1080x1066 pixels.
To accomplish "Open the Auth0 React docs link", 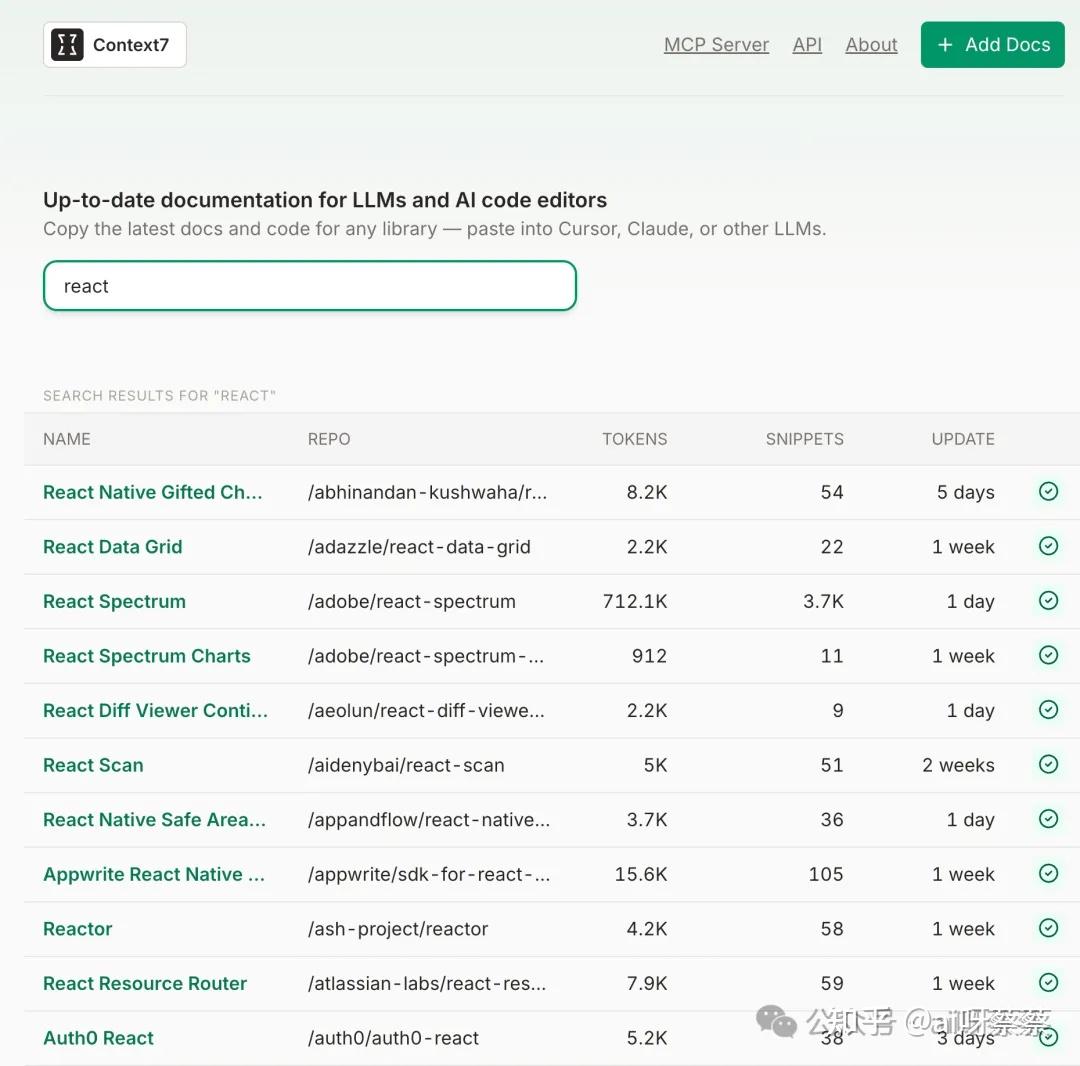I will [x=98, y=1038].
